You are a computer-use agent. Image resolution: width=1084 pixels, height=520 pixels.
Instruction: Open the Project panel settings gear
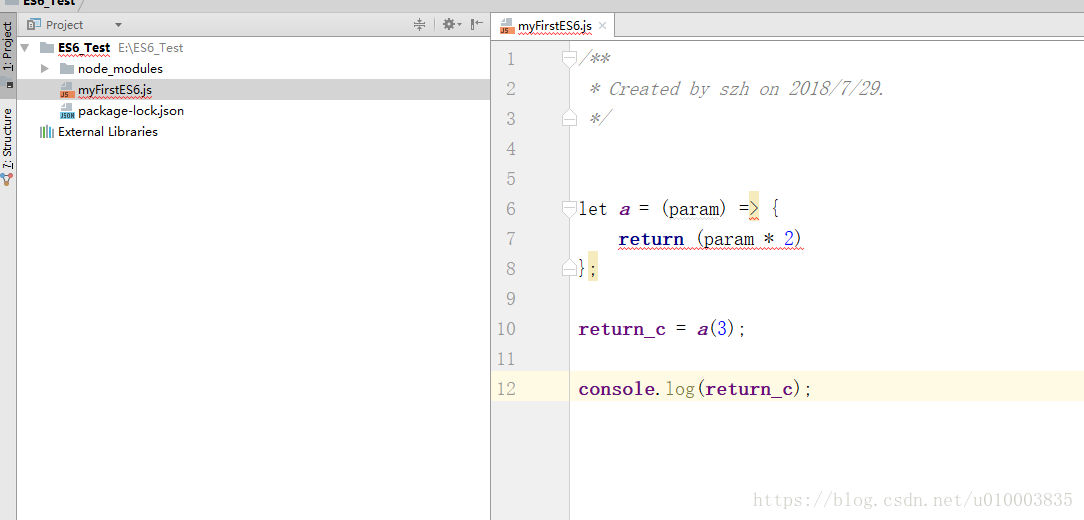[450, 25]
